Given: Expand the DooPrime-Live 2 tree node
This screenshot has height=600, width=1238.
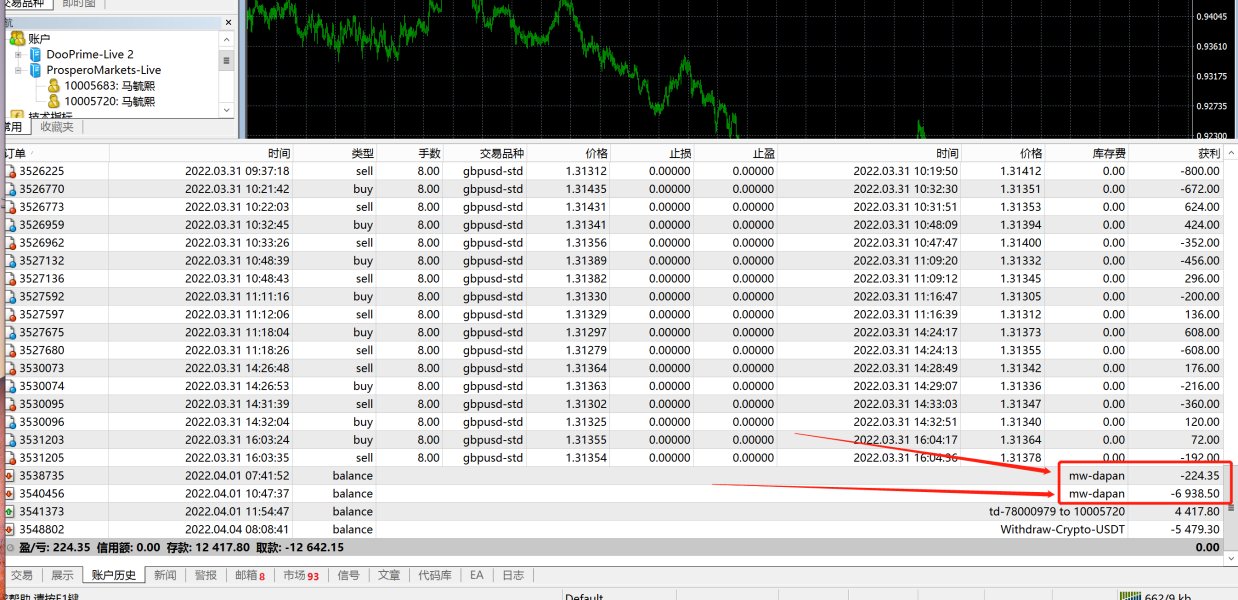Looking at the screenshot, I should pos(19,54).
